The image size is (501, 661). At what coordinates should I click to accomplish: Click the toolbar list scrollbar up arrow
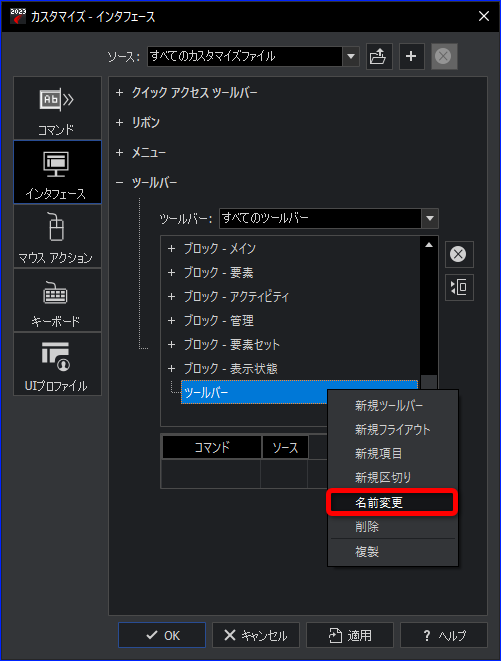429,245
